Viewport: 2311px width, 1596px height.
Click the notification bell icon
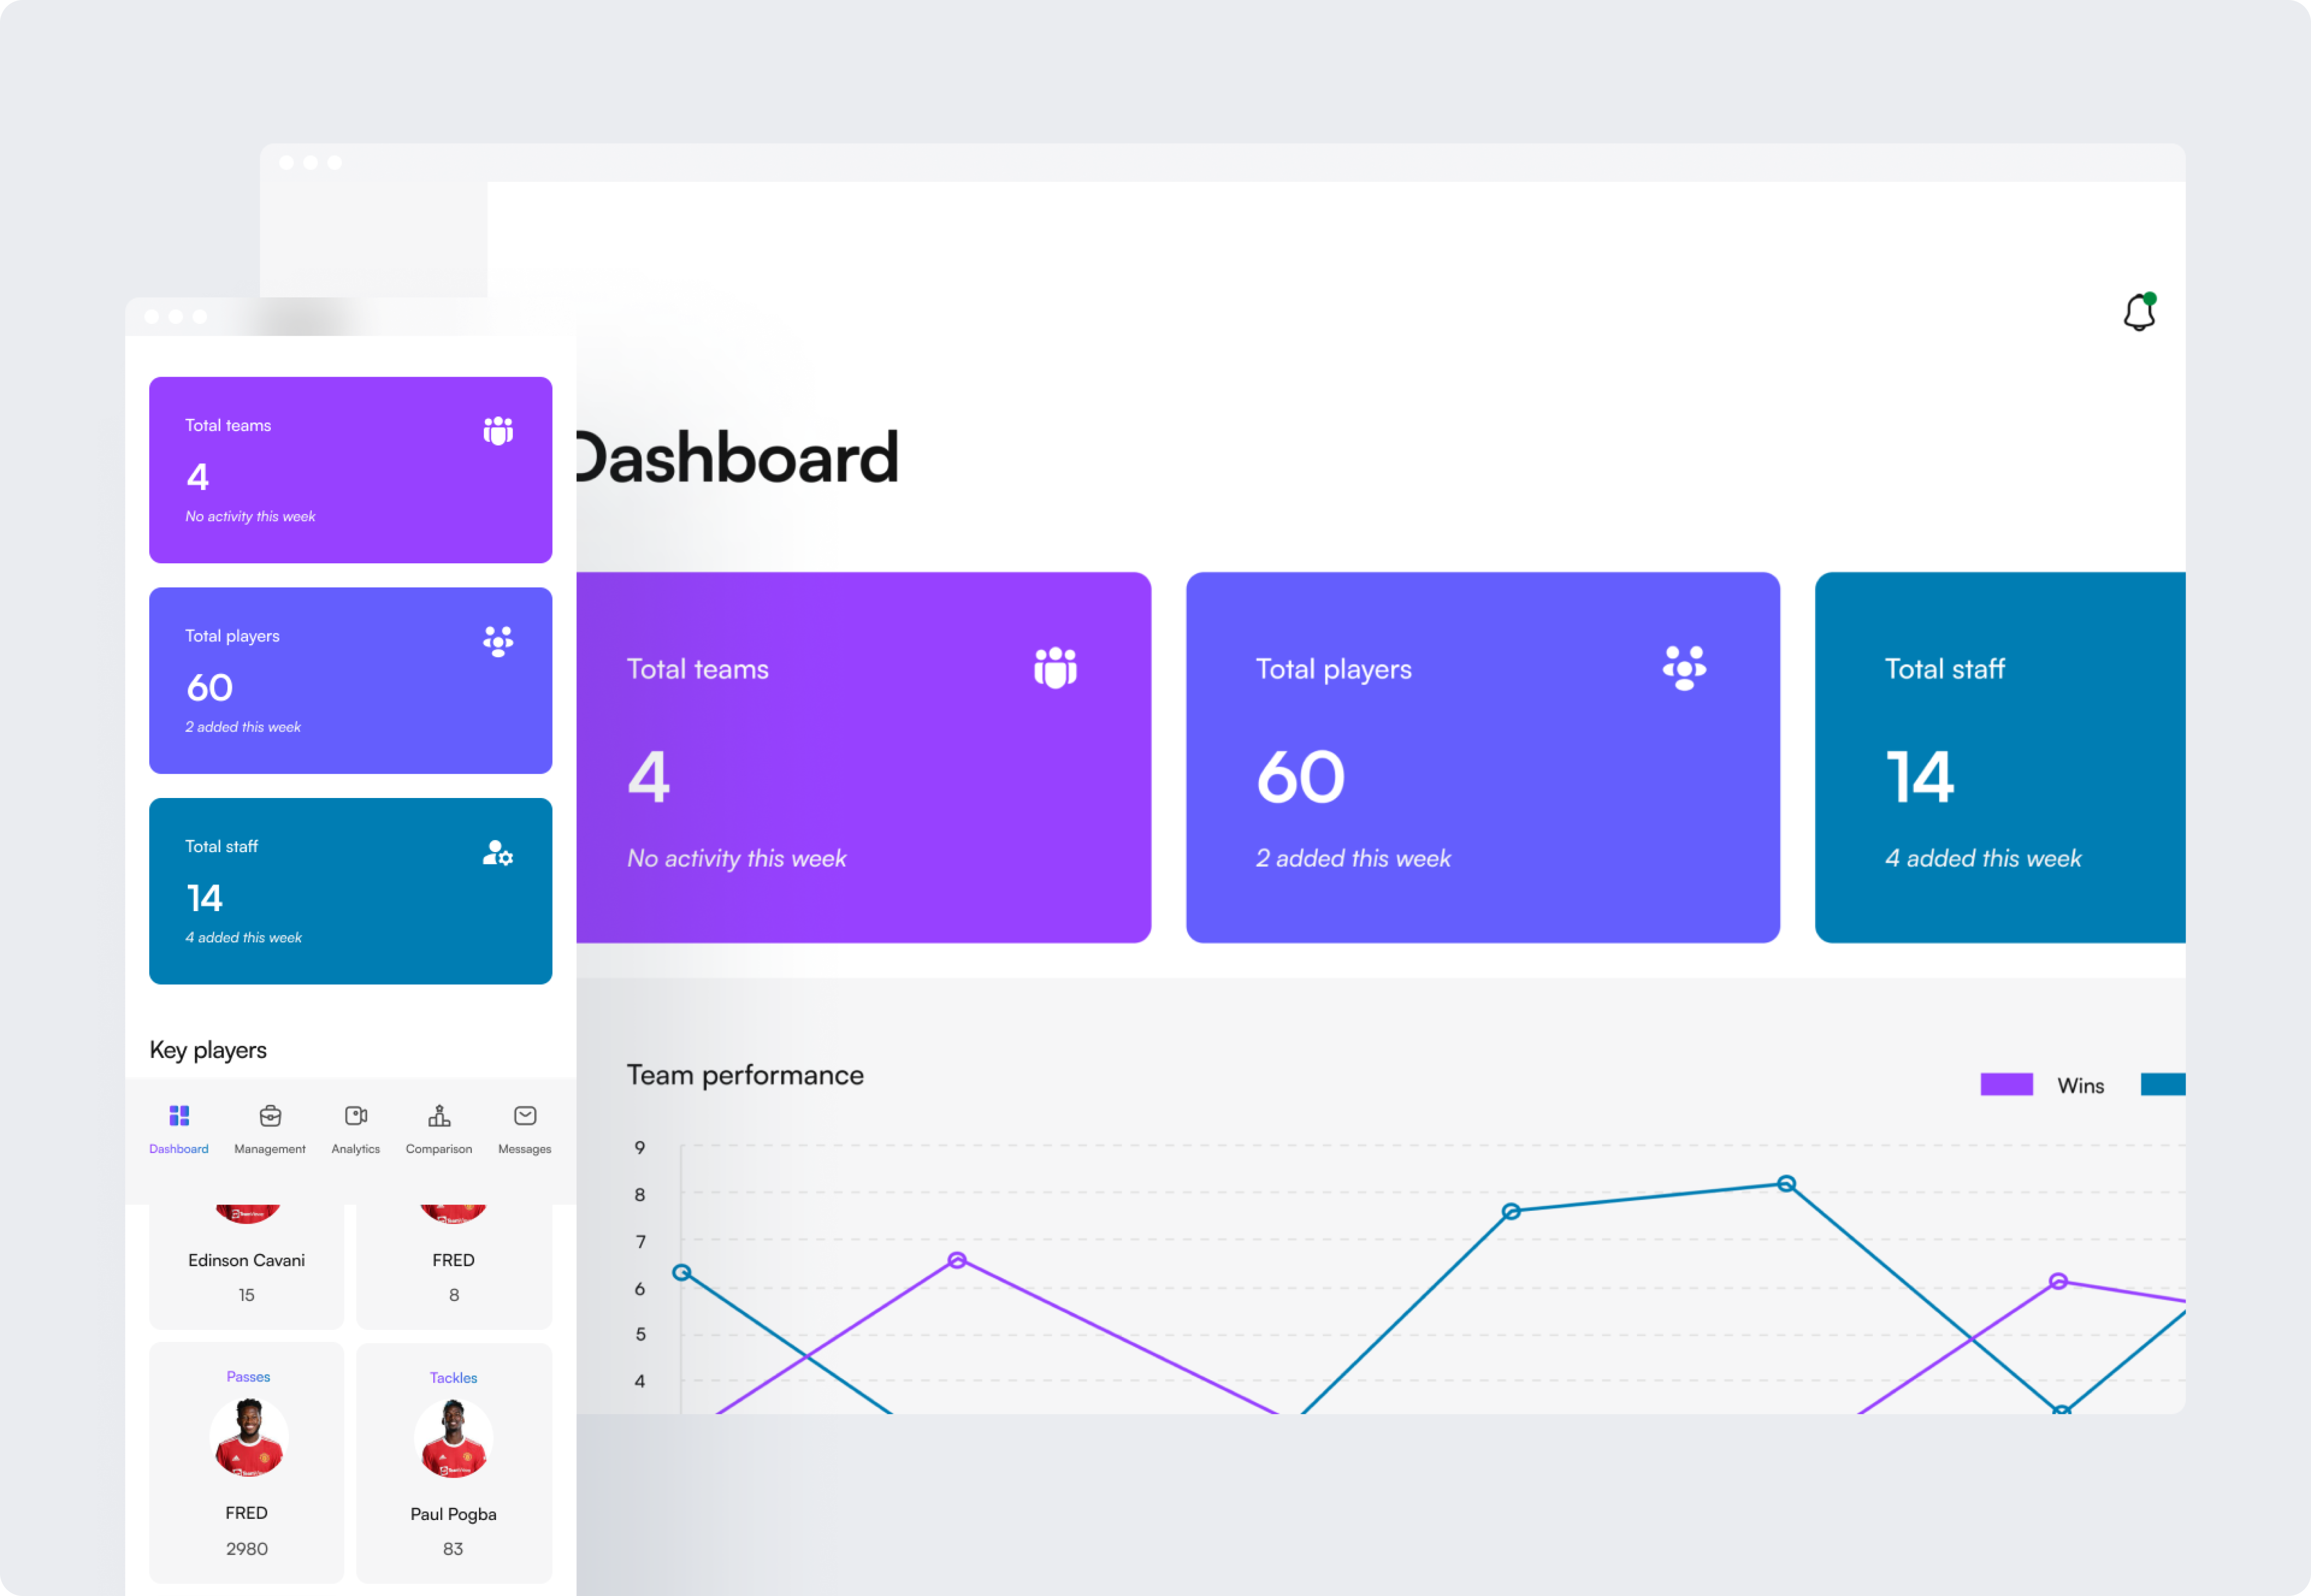(x=2138, y=313)
